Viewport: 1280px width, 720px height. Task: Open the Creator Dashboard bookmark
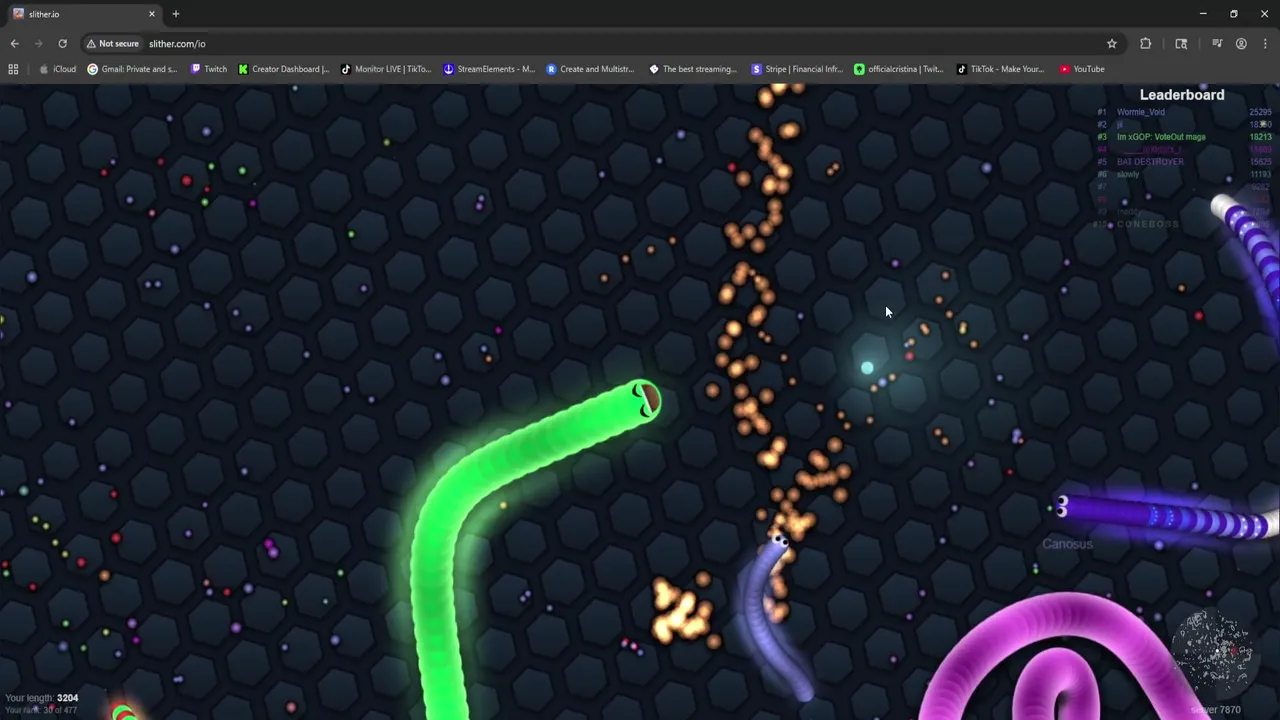click(x=283, y=69)
